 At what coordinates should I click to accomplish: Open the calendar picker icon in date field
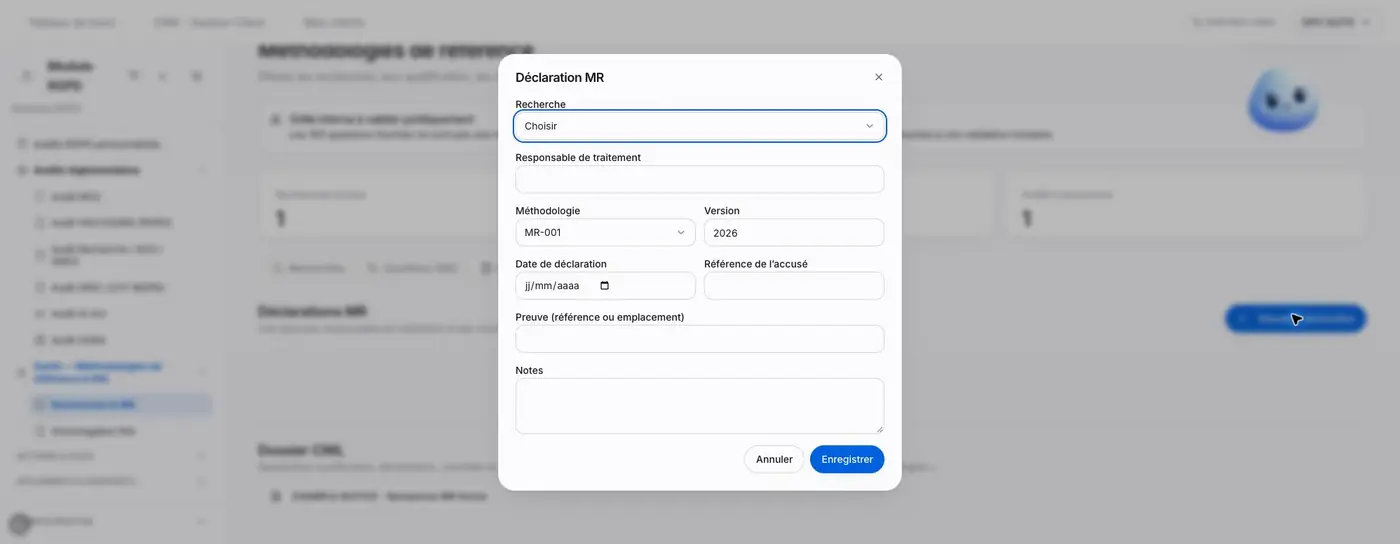(x=604, y=285)
